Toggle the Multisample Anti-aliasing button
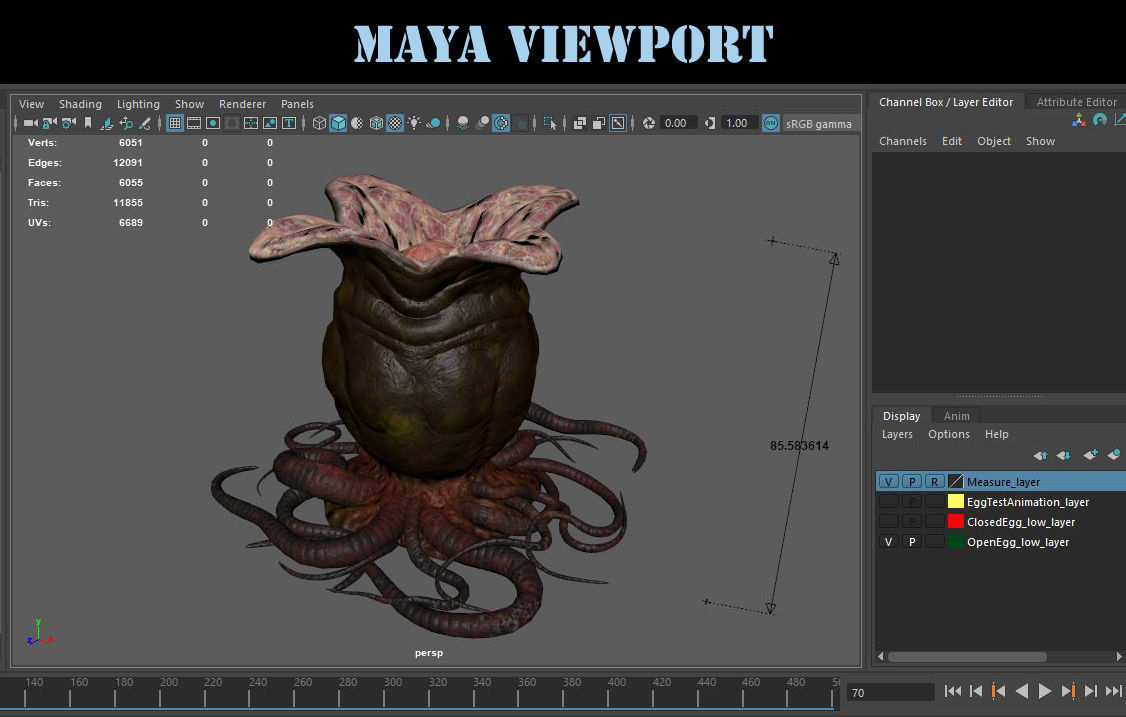This screenshot has height=717, width=1126. (501, 123)
